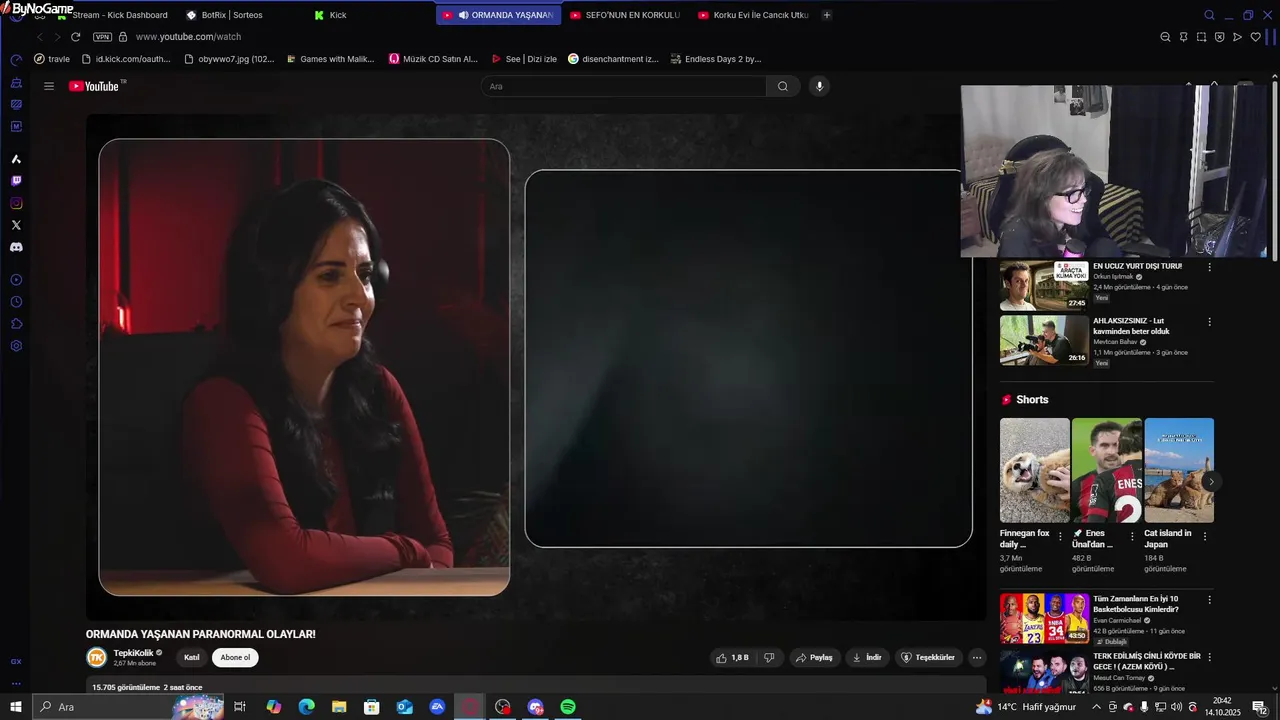
Task: Open the Cat island in Japan short thumbnail
Action: click(x=1179, y=470)
